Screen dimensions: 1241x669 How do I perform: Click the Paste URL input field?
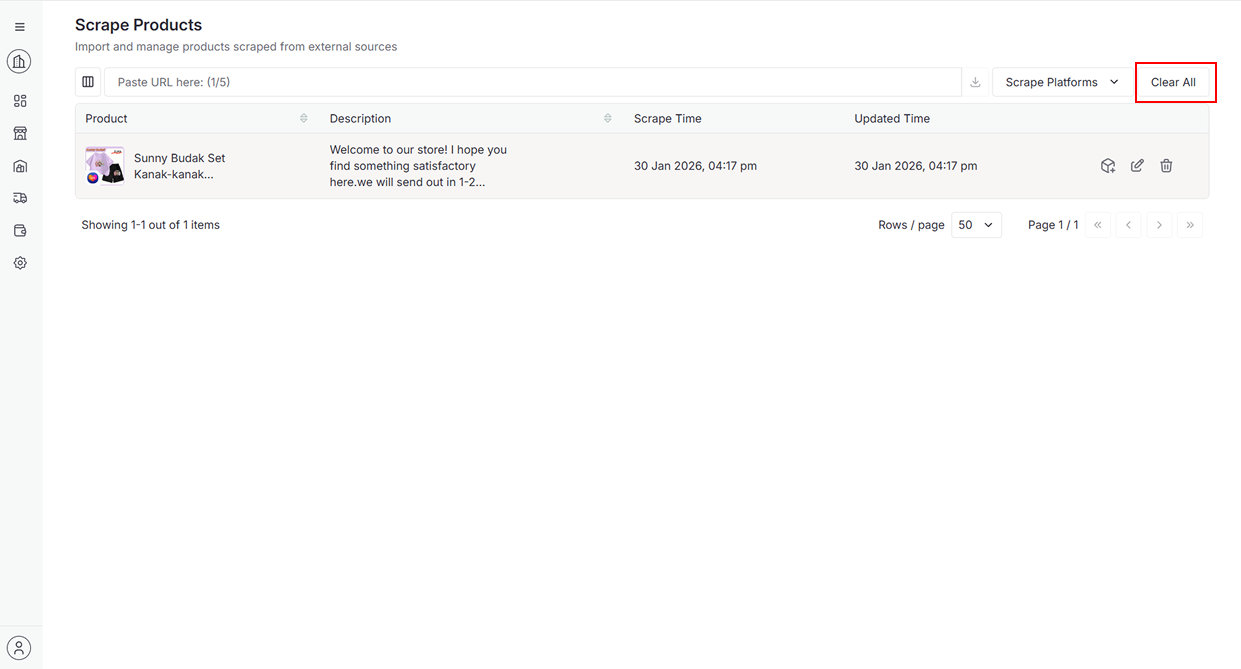(532, 82)
